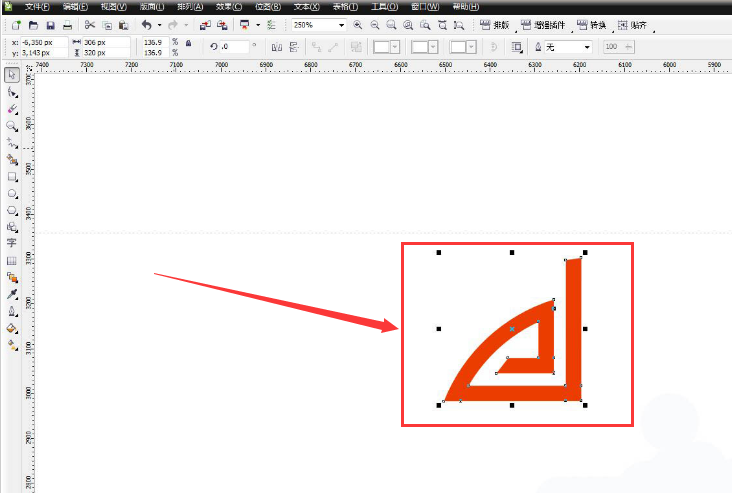Select the Ellipse tool
The width and height of the screenshot is (732, 493).
pos(12,194)
